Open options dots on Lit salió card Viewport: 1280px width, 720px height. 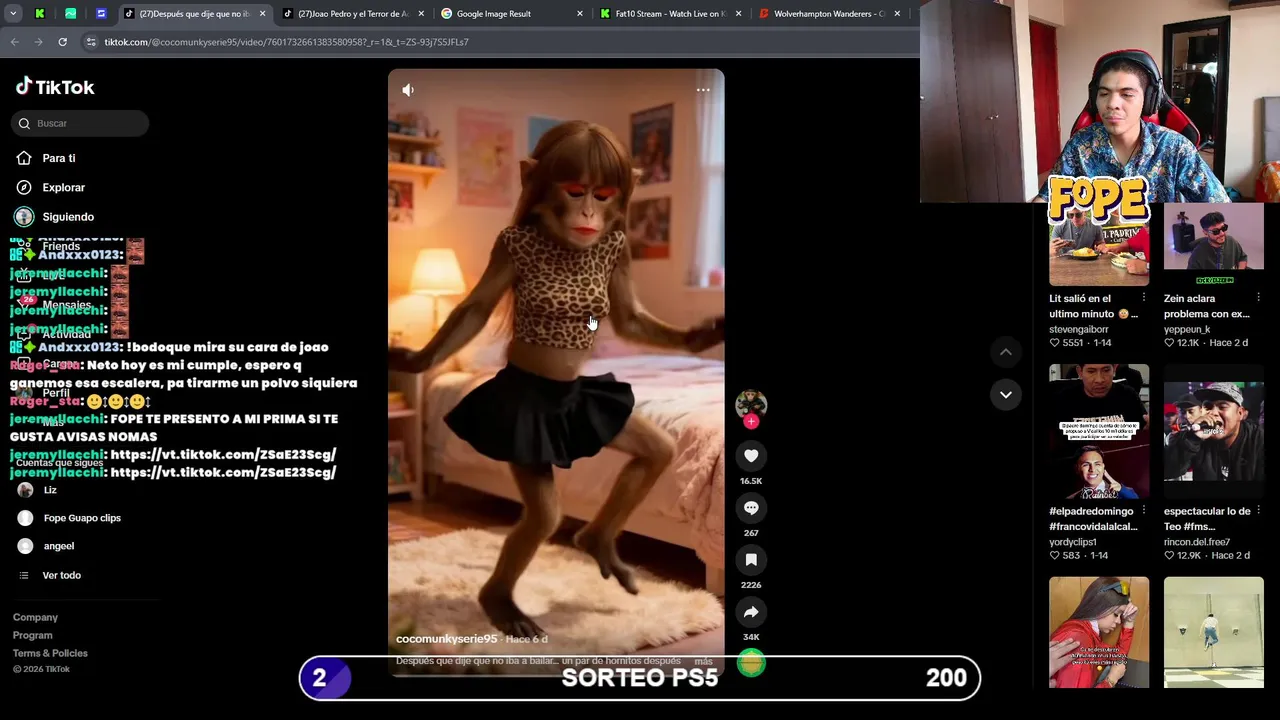point(1144,298)
